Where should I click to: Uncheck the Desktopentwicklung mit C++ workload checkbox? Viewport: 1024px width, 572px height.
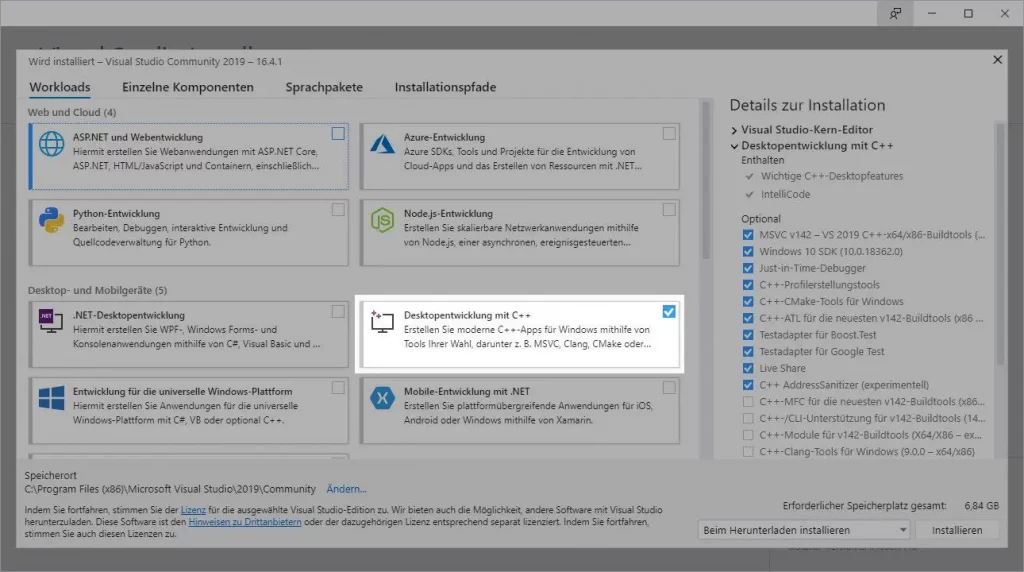click(669, 312)
